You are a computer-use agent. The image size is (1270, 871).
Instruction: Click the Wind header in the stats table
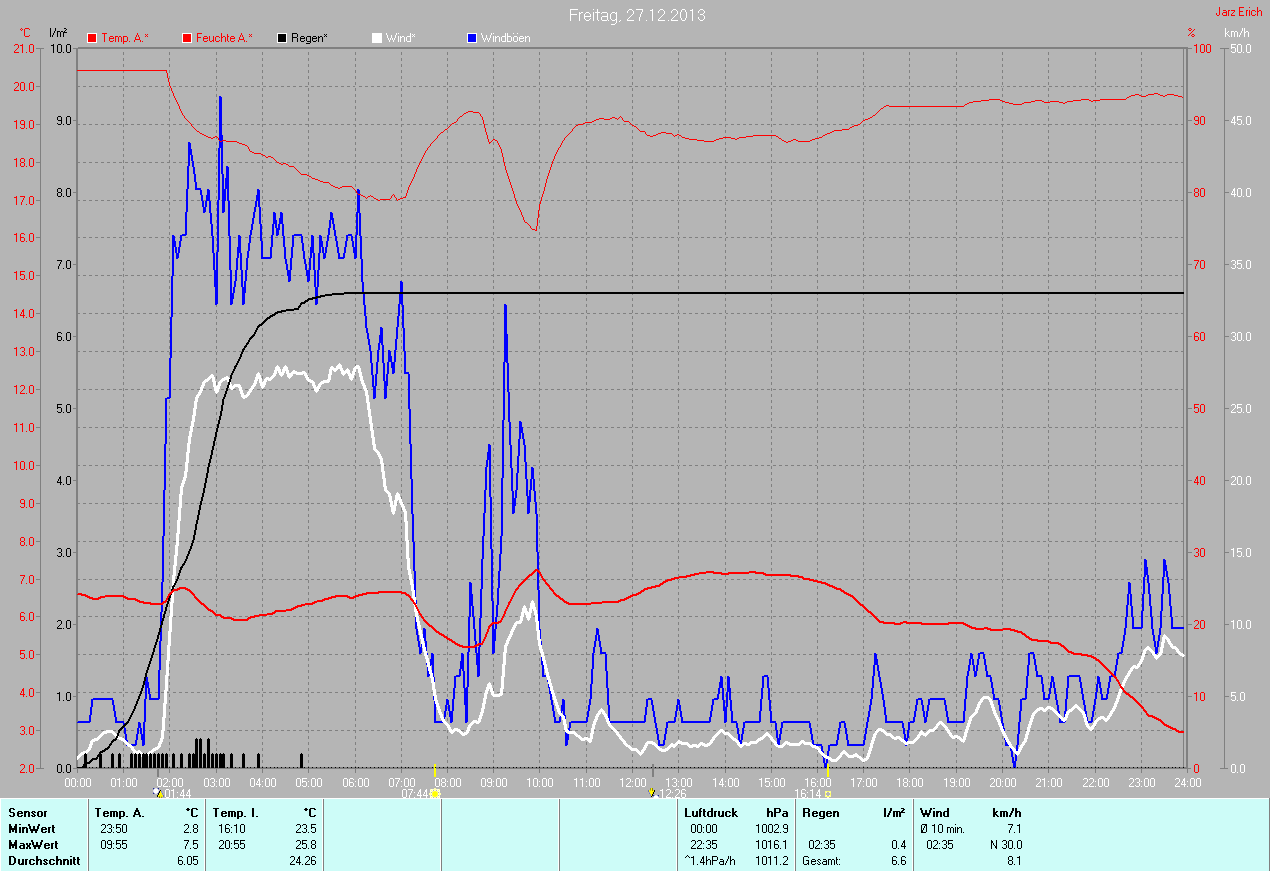[x=935, y=813]
